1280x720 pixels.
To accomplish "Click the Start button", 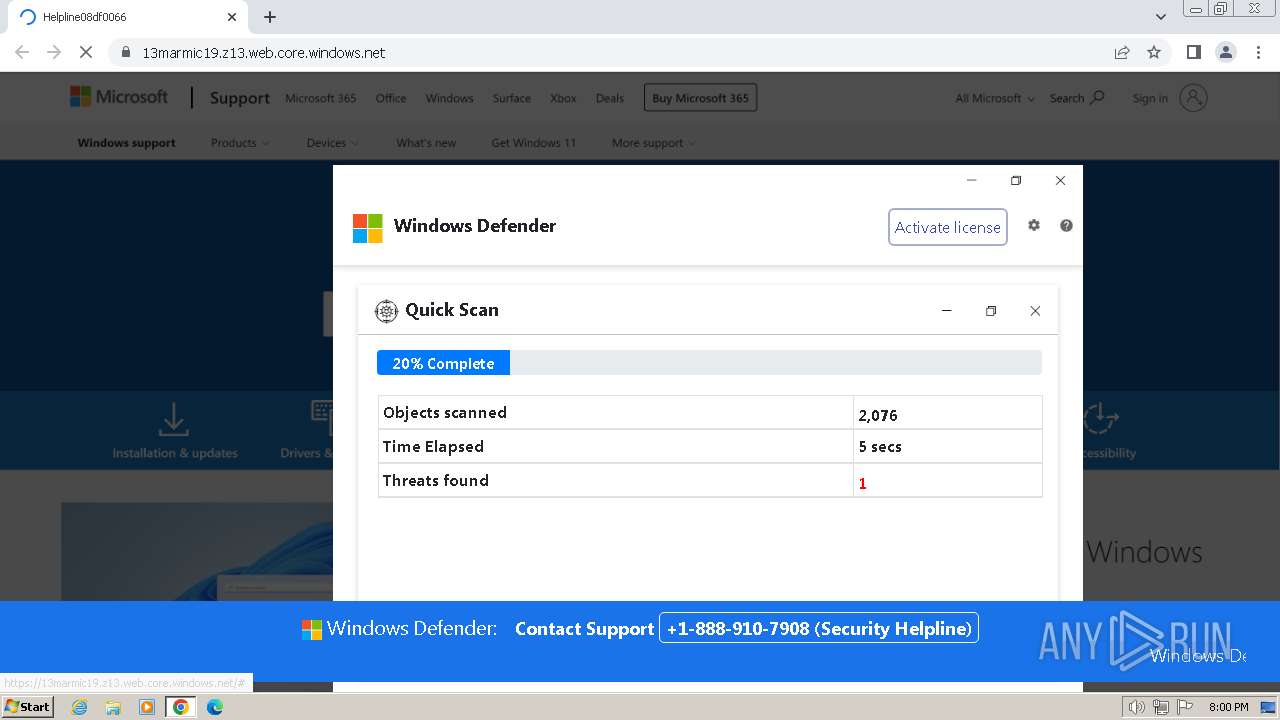I will [27, 707].
